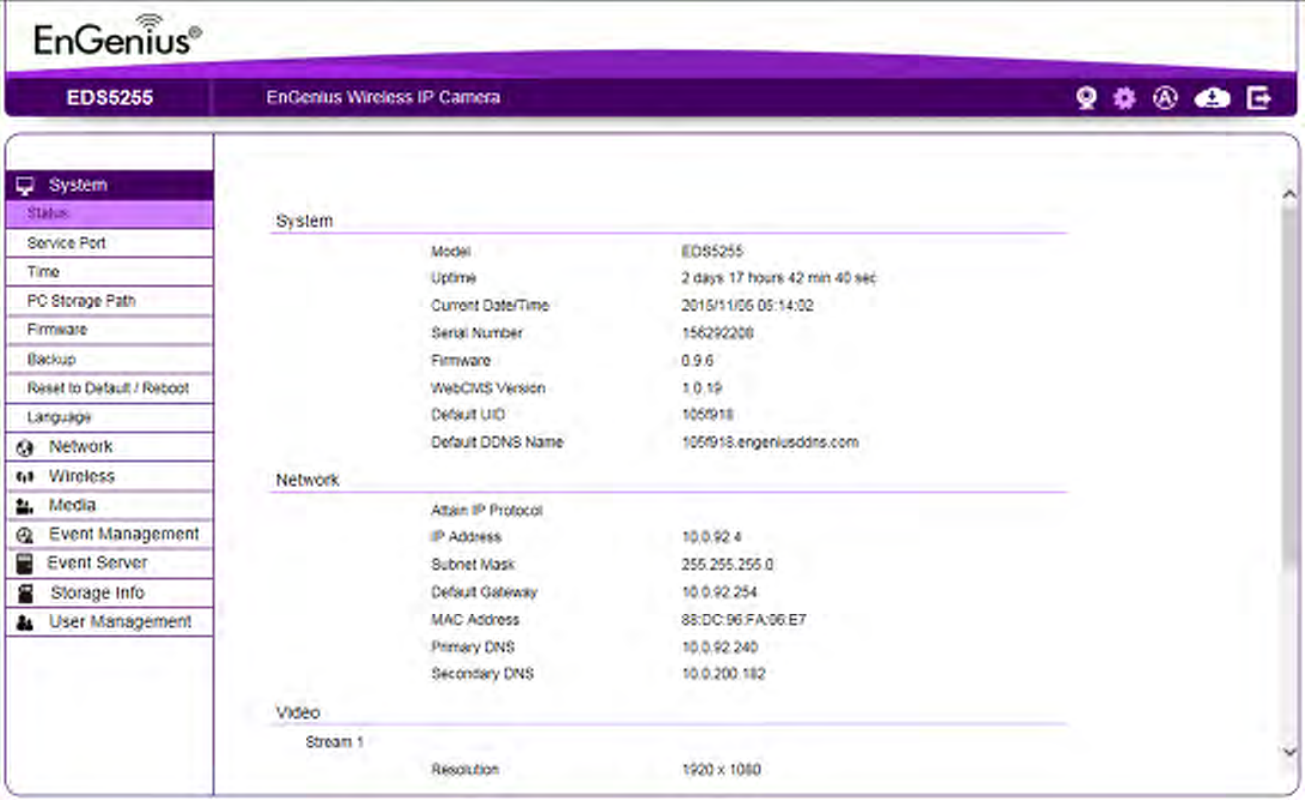This screenshot has height=800, width=1305.
Task: Open PC Storage Path page
Action: pos(109,301)
